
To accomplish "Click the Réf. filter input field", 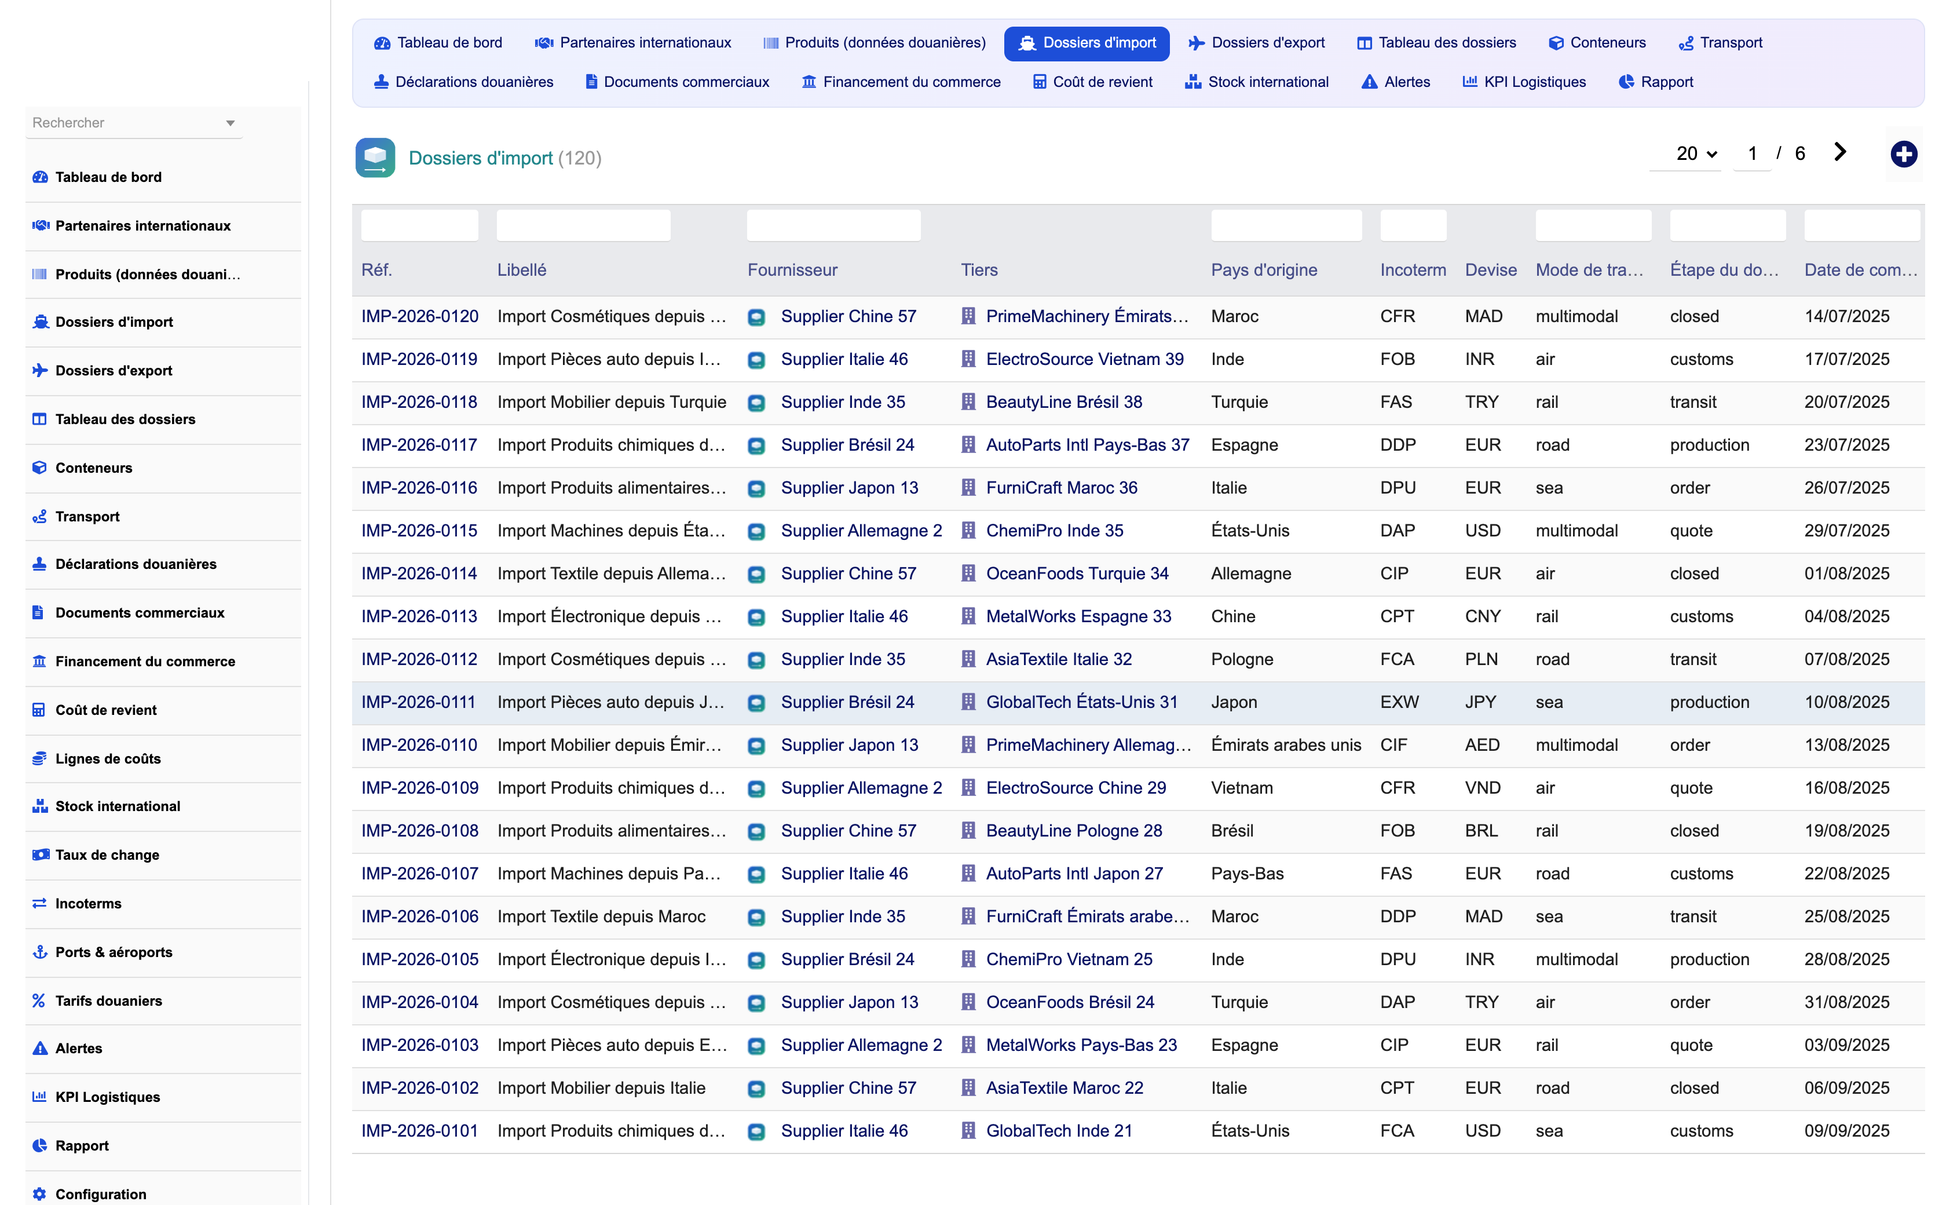I will coord(420,226).
